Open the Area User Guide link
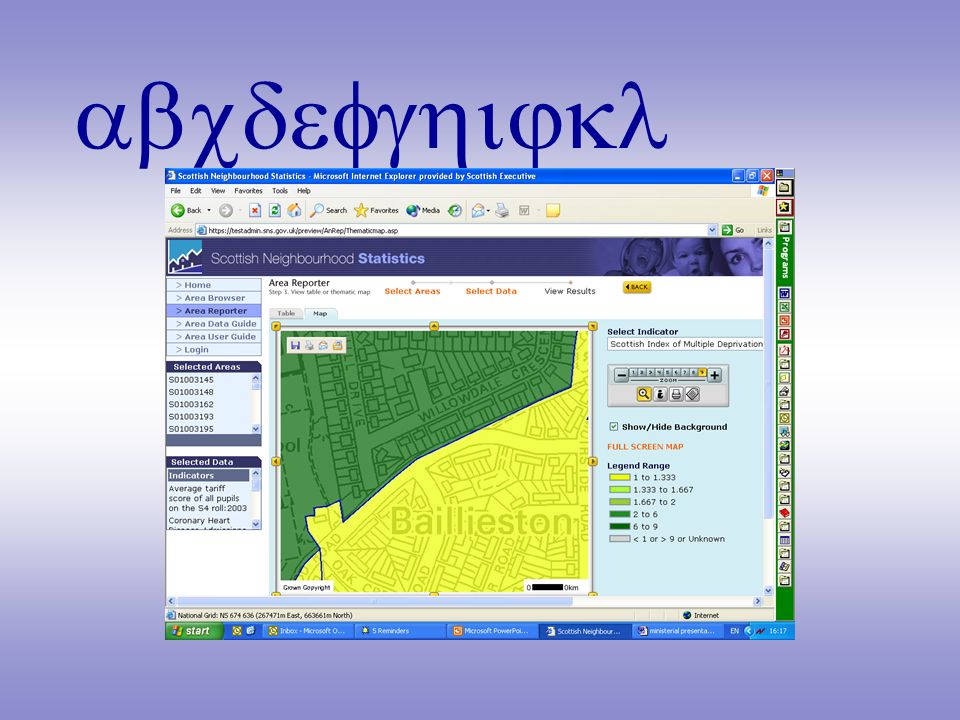 click(214, 336)
